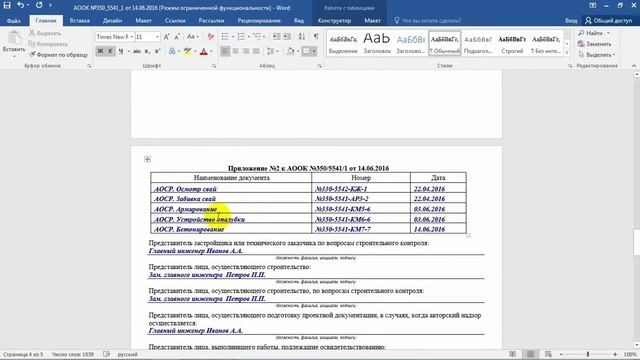Switch to Print Layout view in status bar
This screenshot has height=360, width=640.
[530, 354]
